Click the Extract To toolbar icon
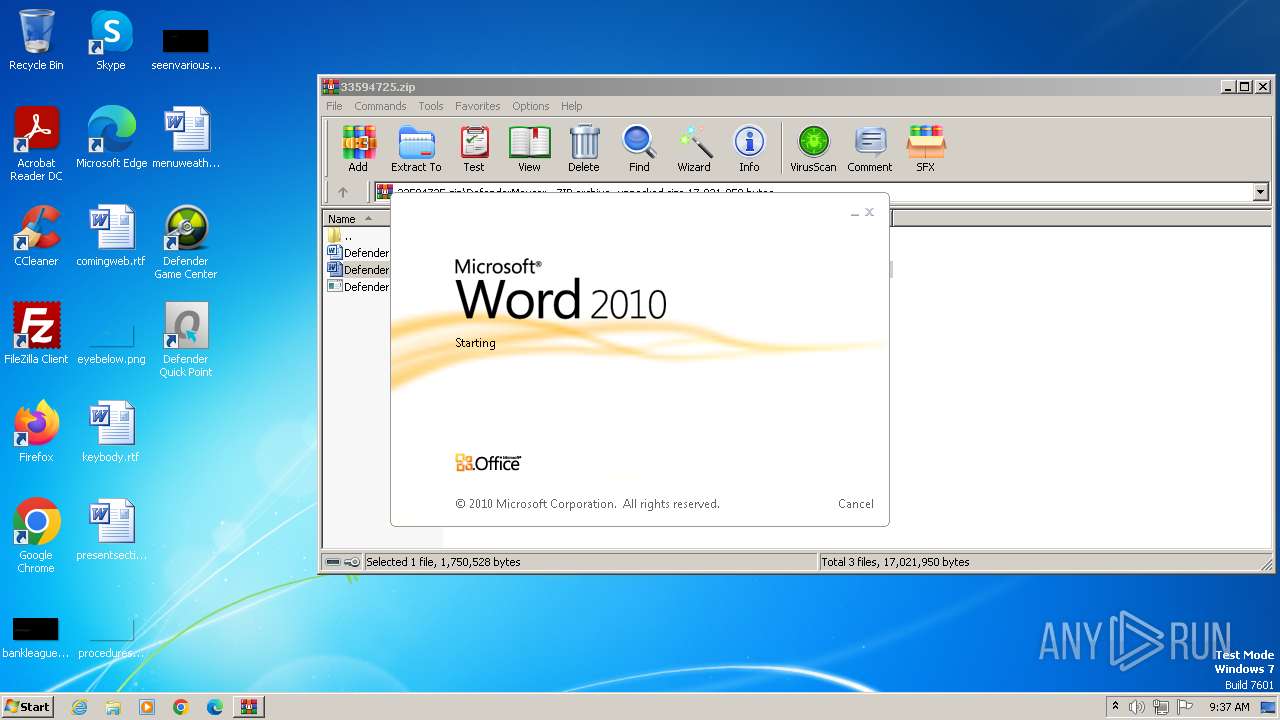Viewport: 1280px width, 720px height. [x=416, y=148]
